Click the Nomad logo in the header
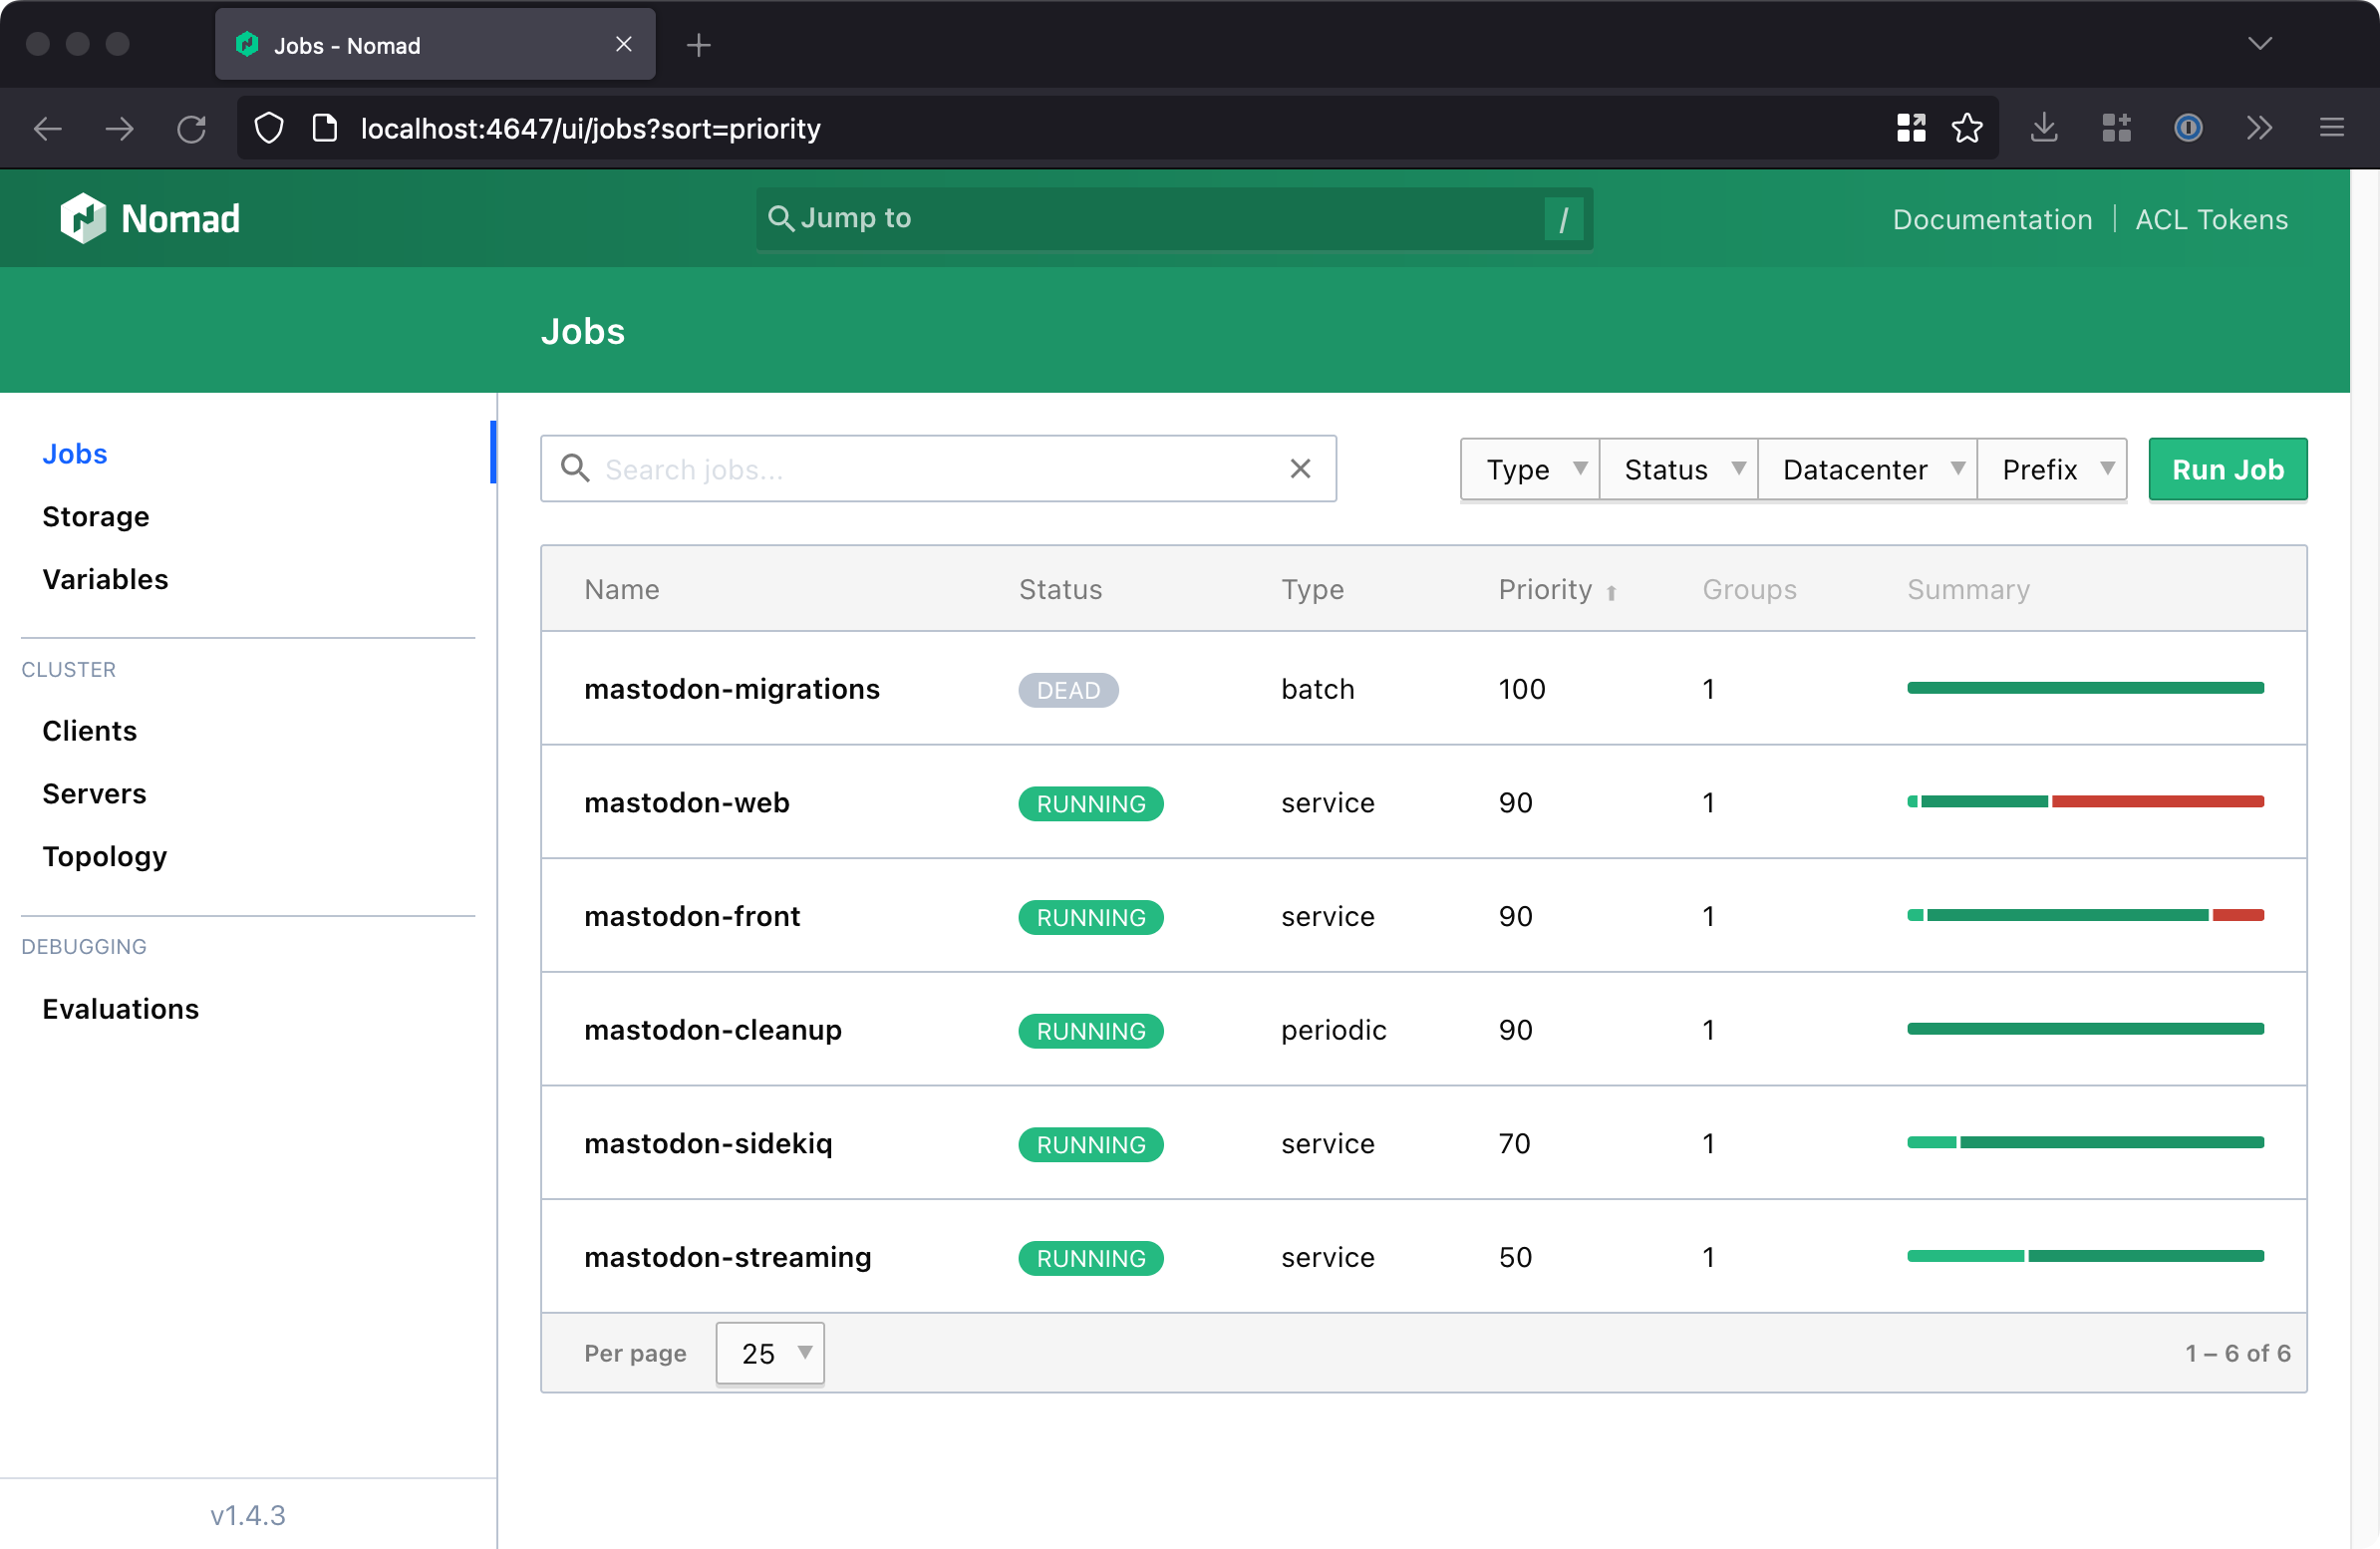Viewport: 2380px width, 1549px height. tap(150, 218)
